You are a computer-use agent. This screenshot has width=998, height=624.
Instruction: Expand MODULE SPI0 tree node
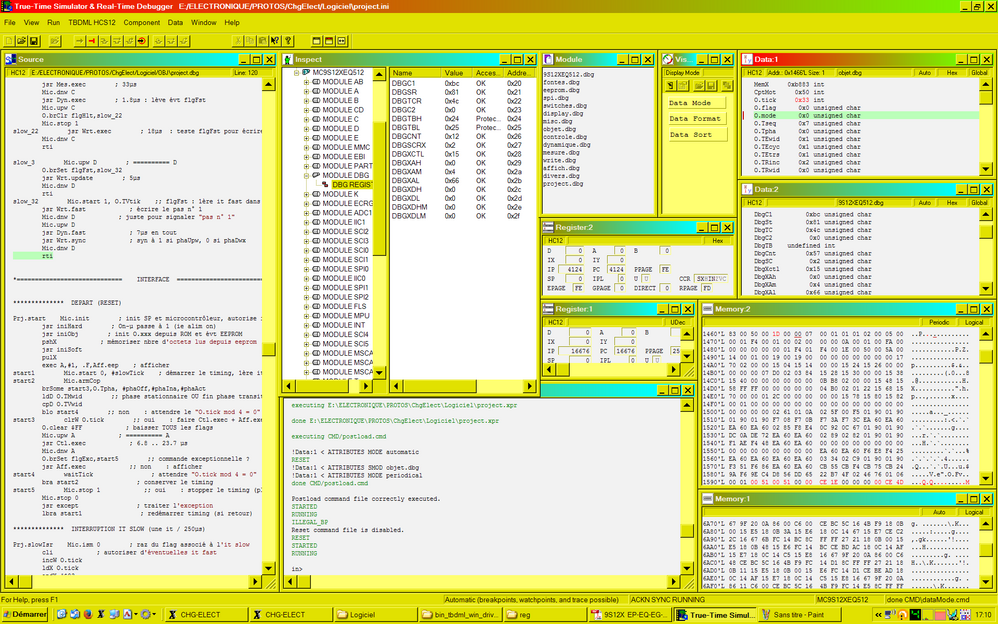pos(306,269)
